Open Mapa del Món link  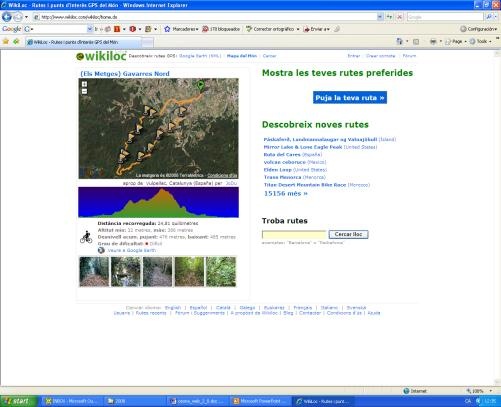coord(242,56)
